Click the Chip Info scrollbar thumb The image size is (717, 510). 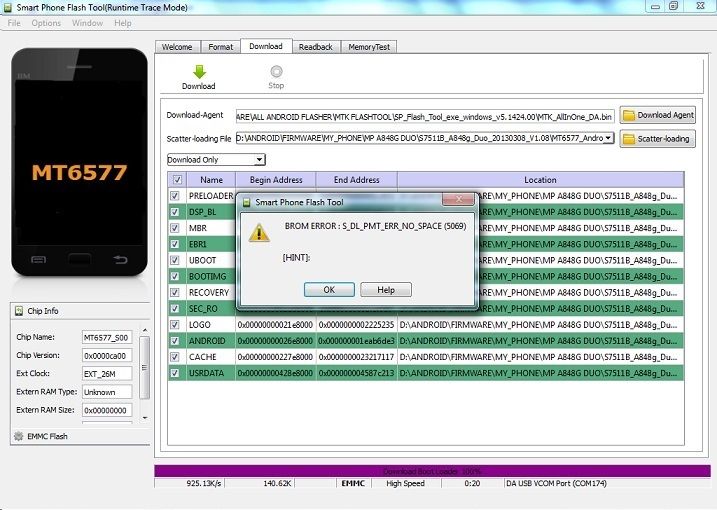click(144, 368)
